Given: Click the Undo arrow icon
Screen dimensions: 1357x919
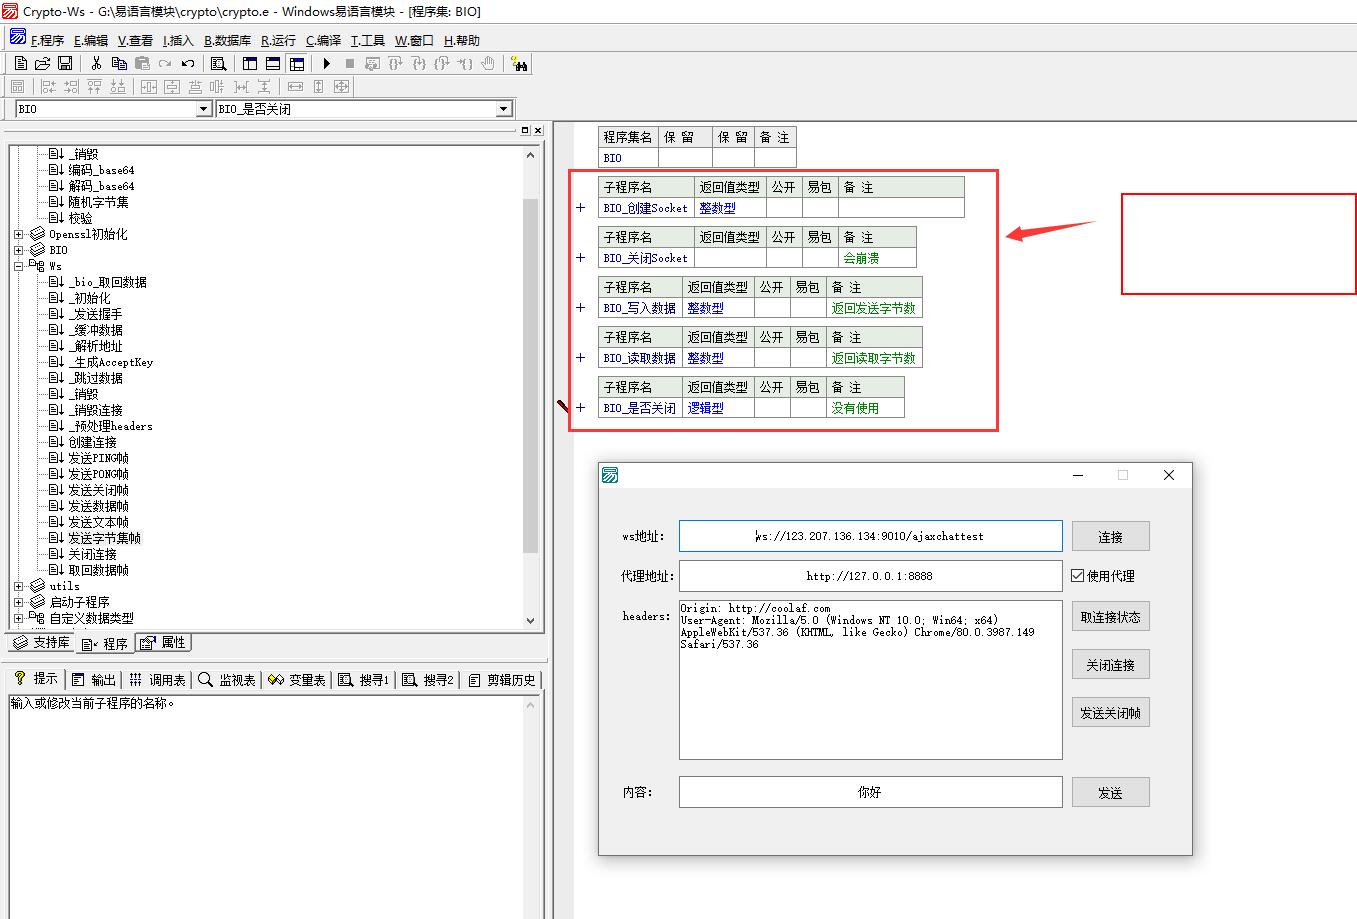Looking at the screenshot, I should click(188, 63).
